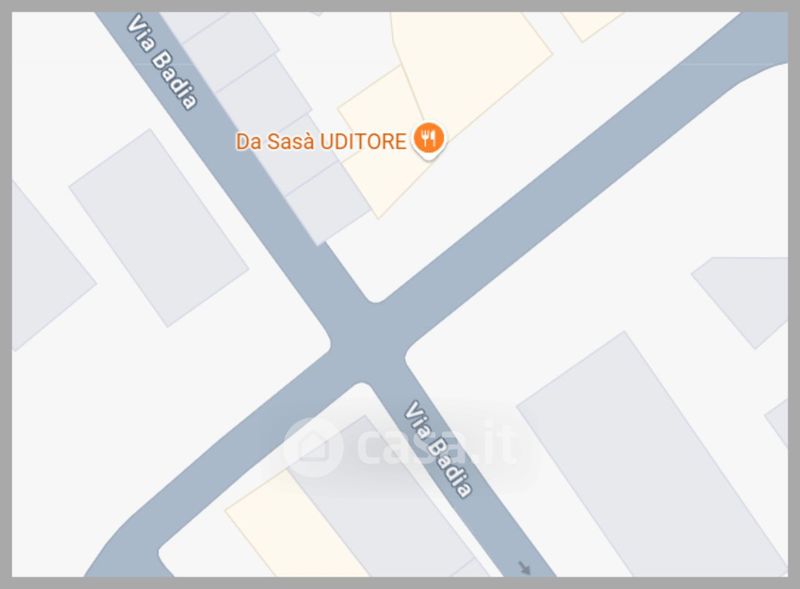The image size is (800, 589).
Task: Select the large gray building left of Via Badia
Action: [x=159, y=228]
